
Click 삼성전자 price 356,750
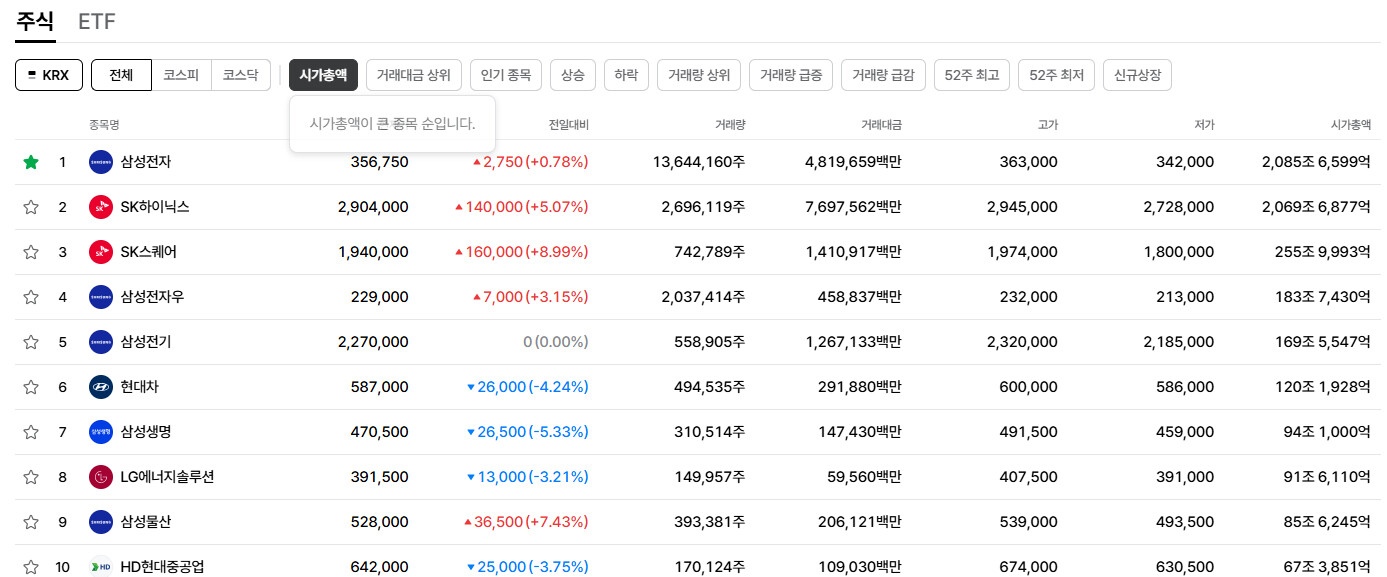380,162
